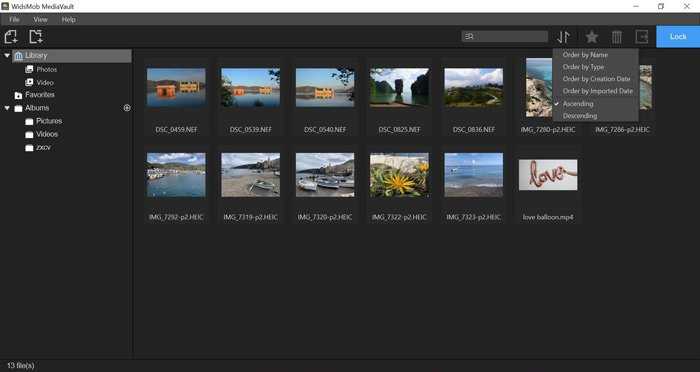This screenshot has width=700, height=372.
Task: Click the Favorites folder icon
Action: pyautogui.click(x=18, y=95)
